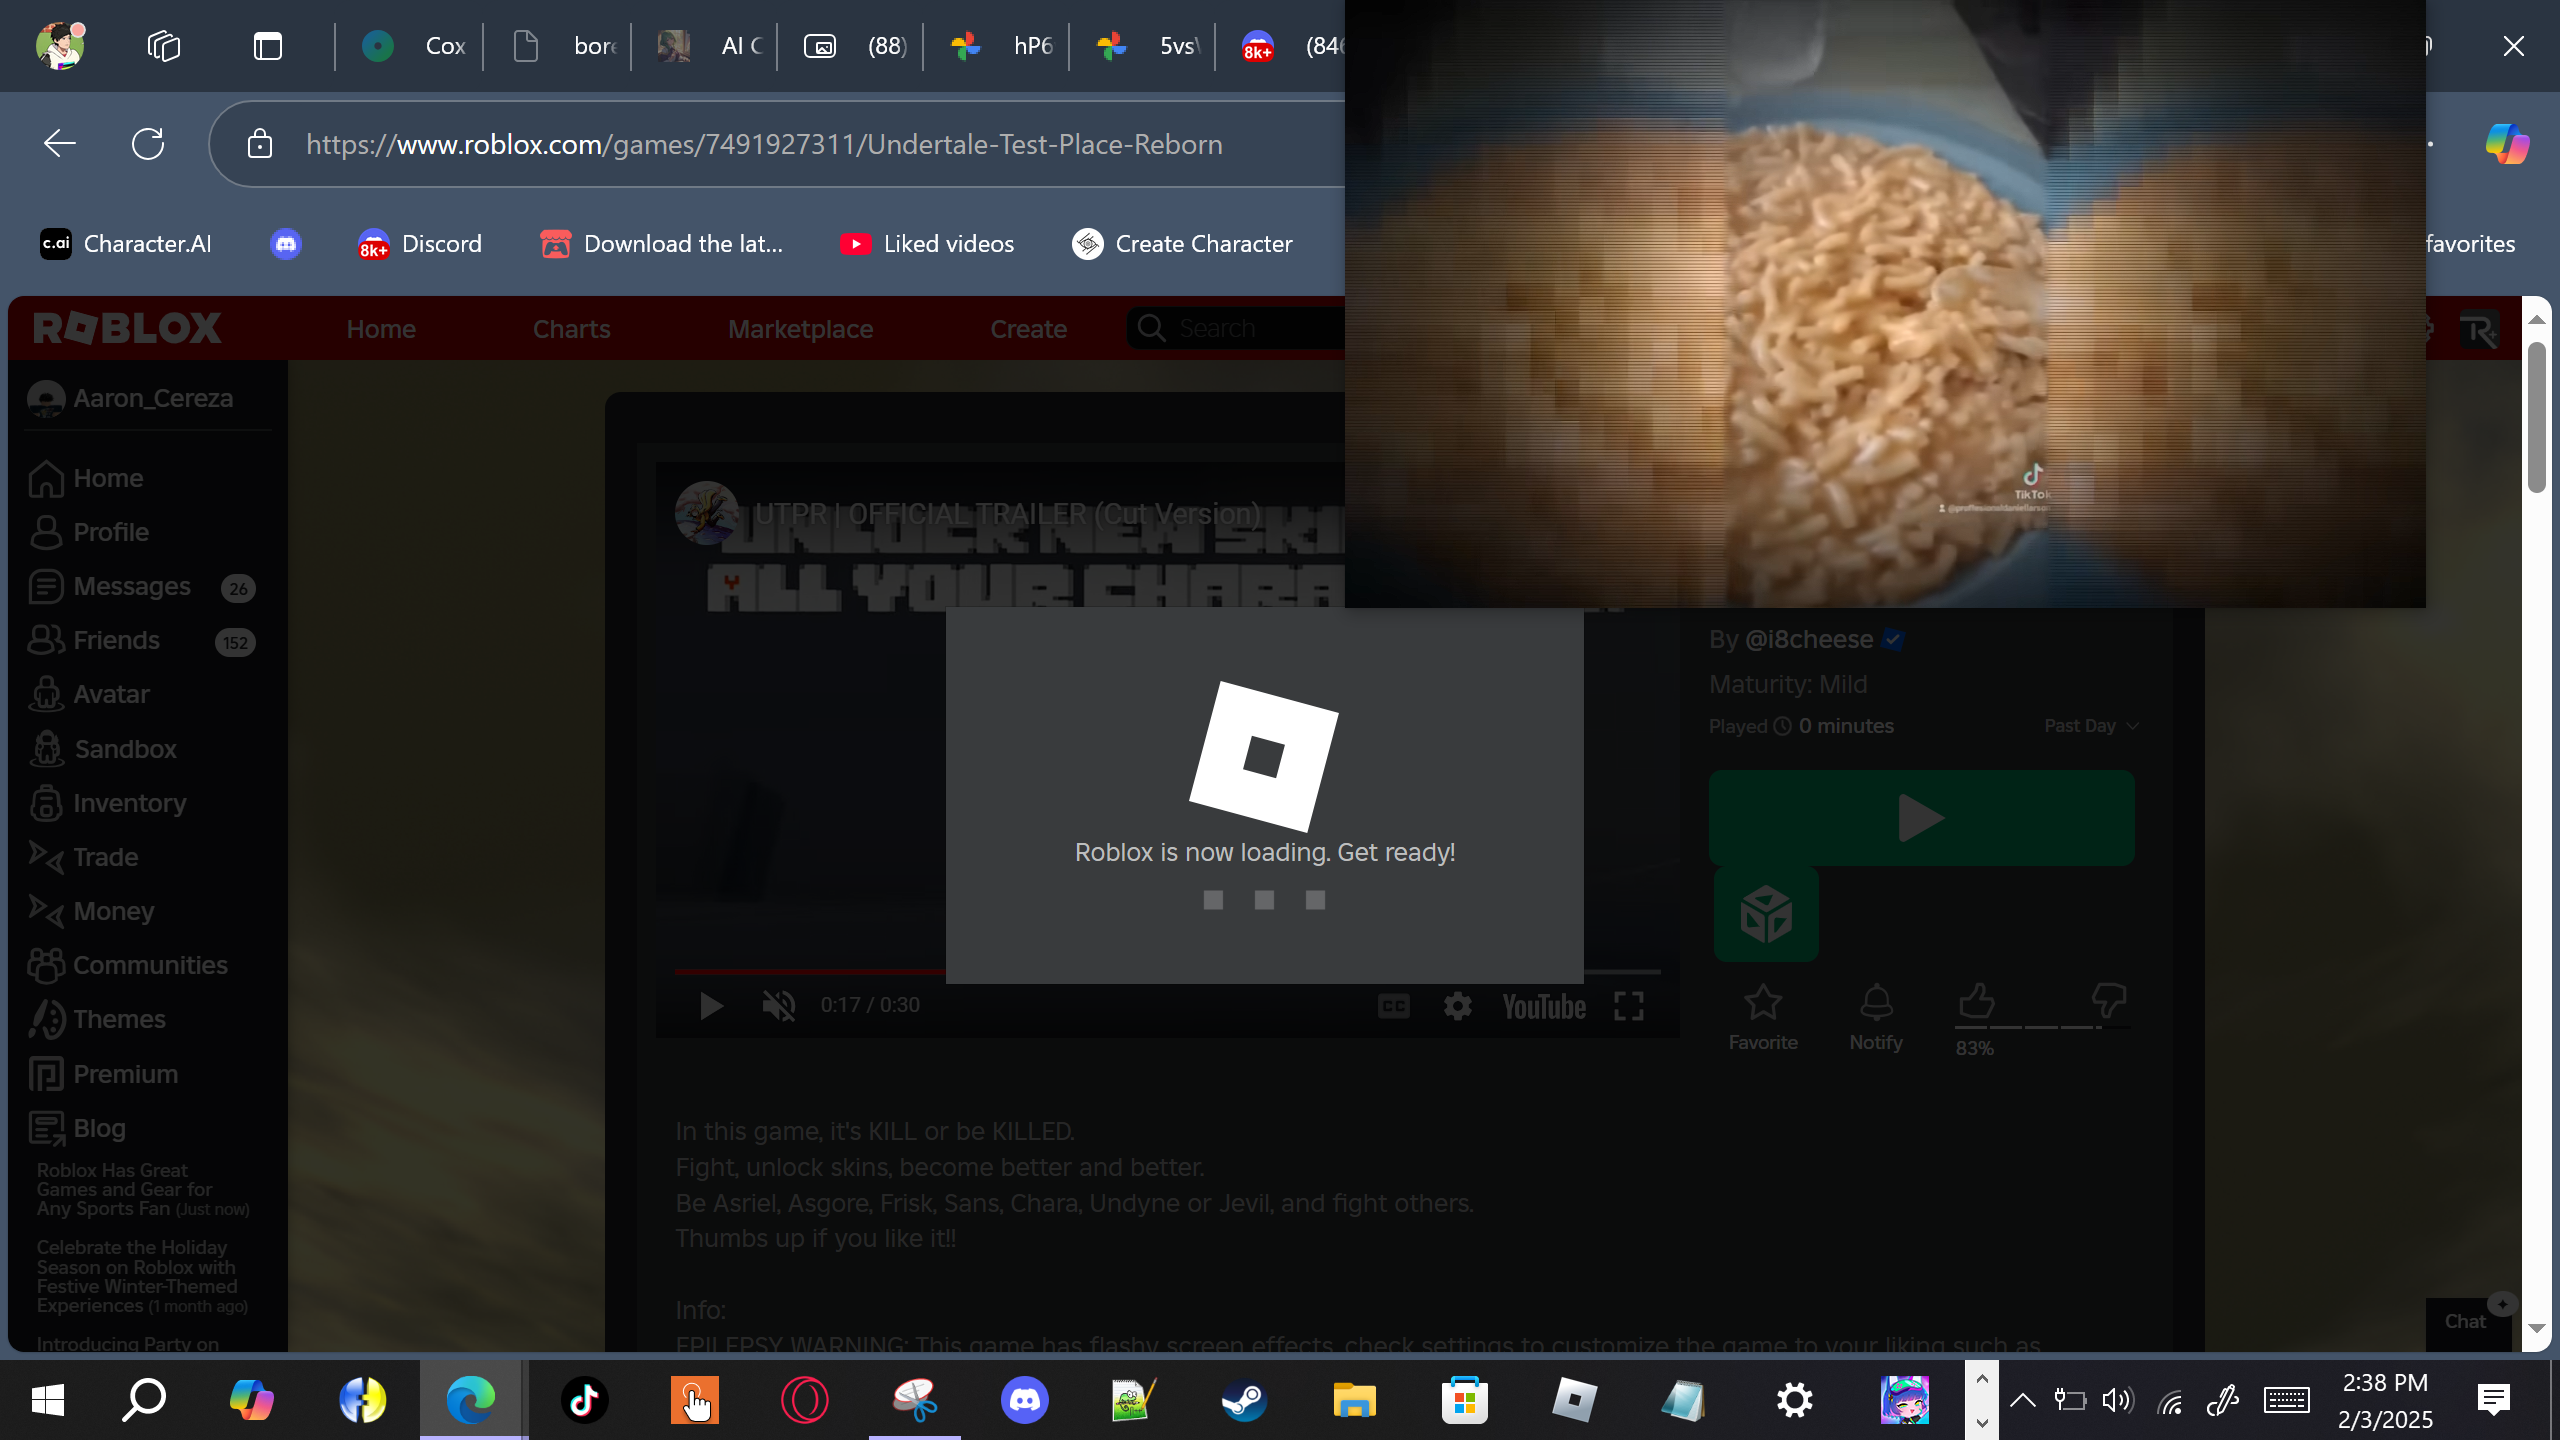Open Marketplace in Roblox top navigation
The height and width of the screenshot is (1440, 2560).
tap(800, 329)
